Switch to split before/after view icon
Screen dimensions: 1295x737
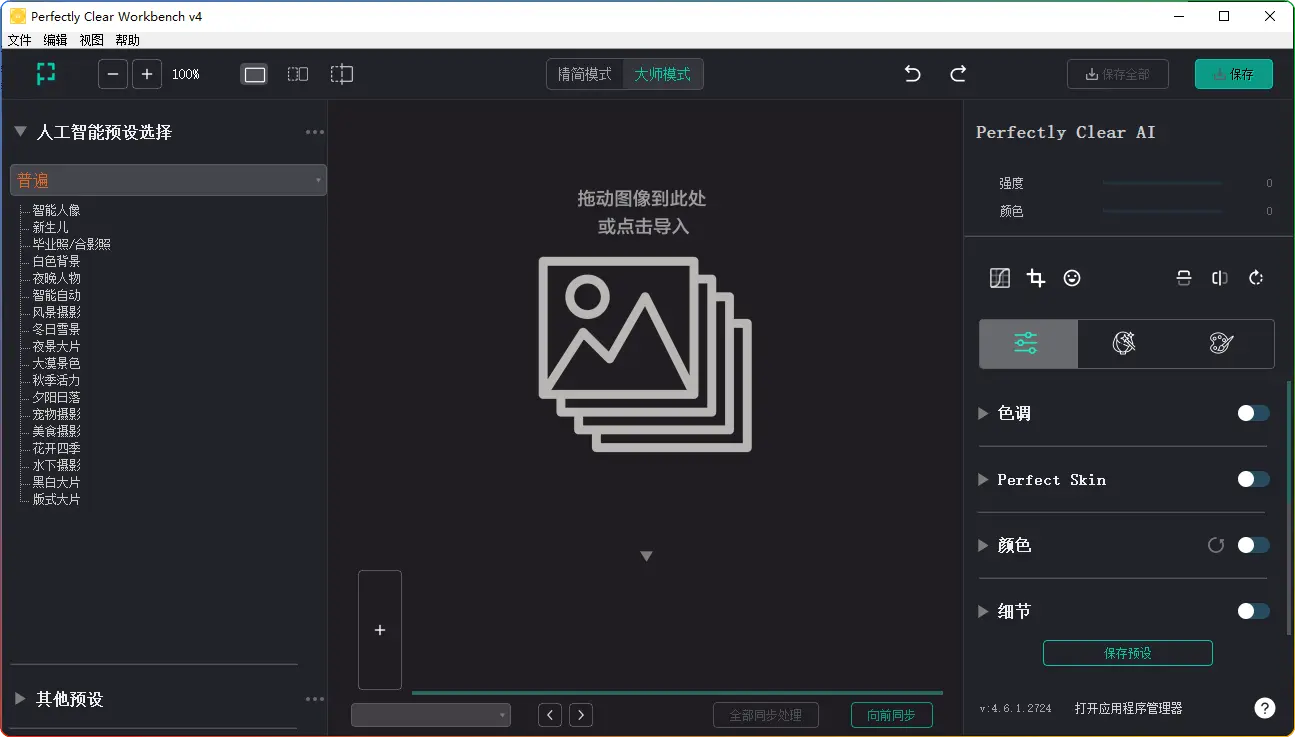(x=298, y=74)
